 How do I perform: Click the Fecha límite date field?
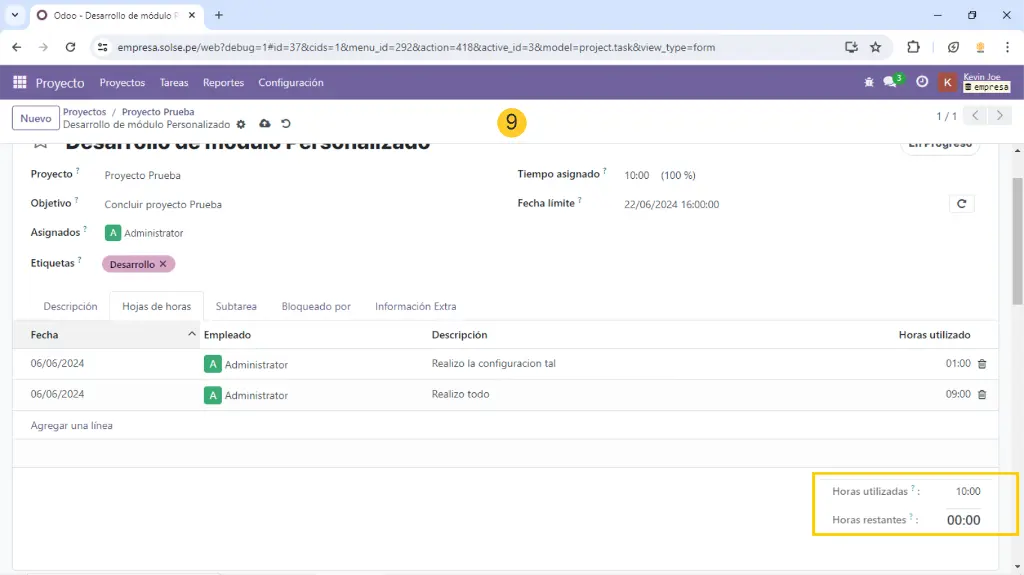pos(671,204)
